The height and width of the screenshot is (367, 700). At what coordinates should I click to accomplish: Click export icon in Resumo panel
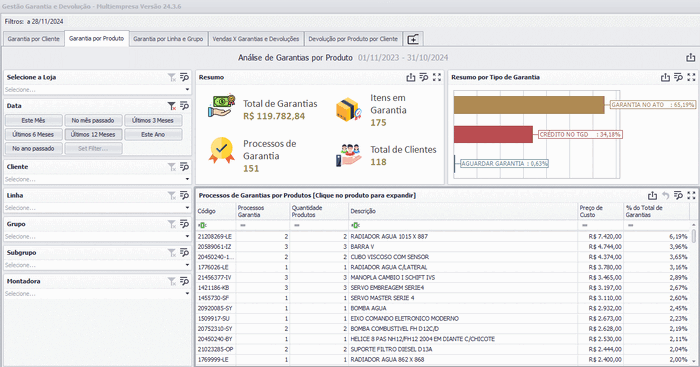[411, 77]
